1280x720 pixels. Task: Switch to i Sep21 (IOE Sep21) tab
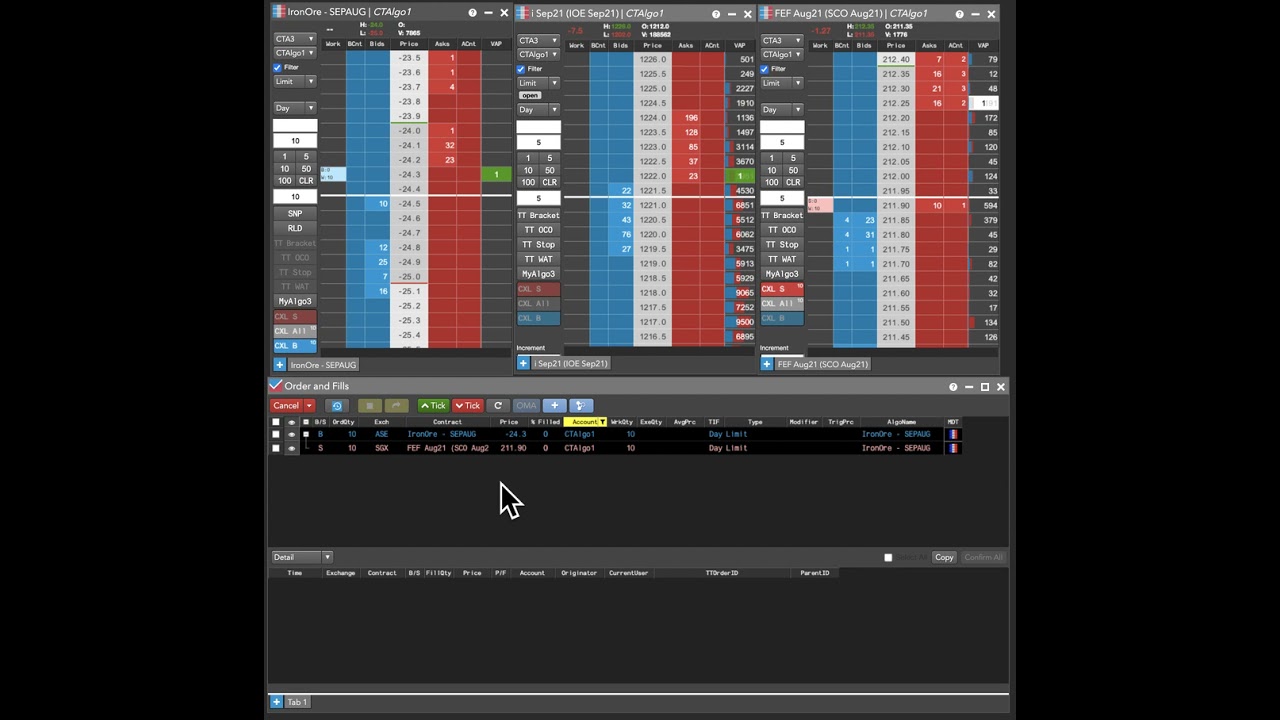click(x=570, y=364)
